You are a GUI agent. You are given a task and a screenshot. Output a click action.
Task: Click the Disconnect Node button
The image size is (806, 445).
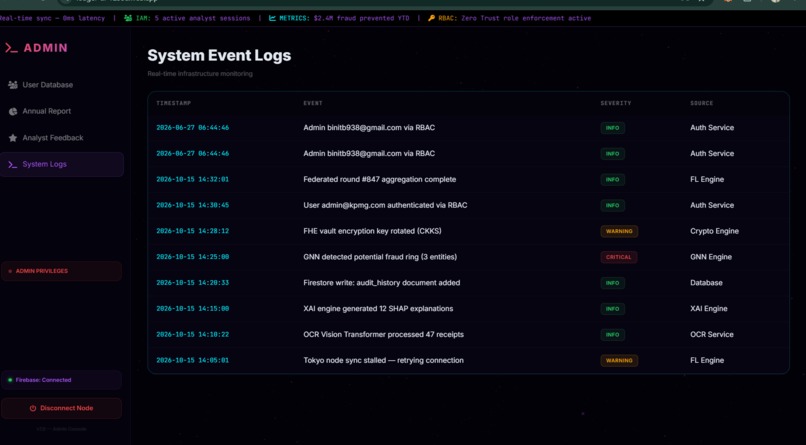[x=62, y=408]
